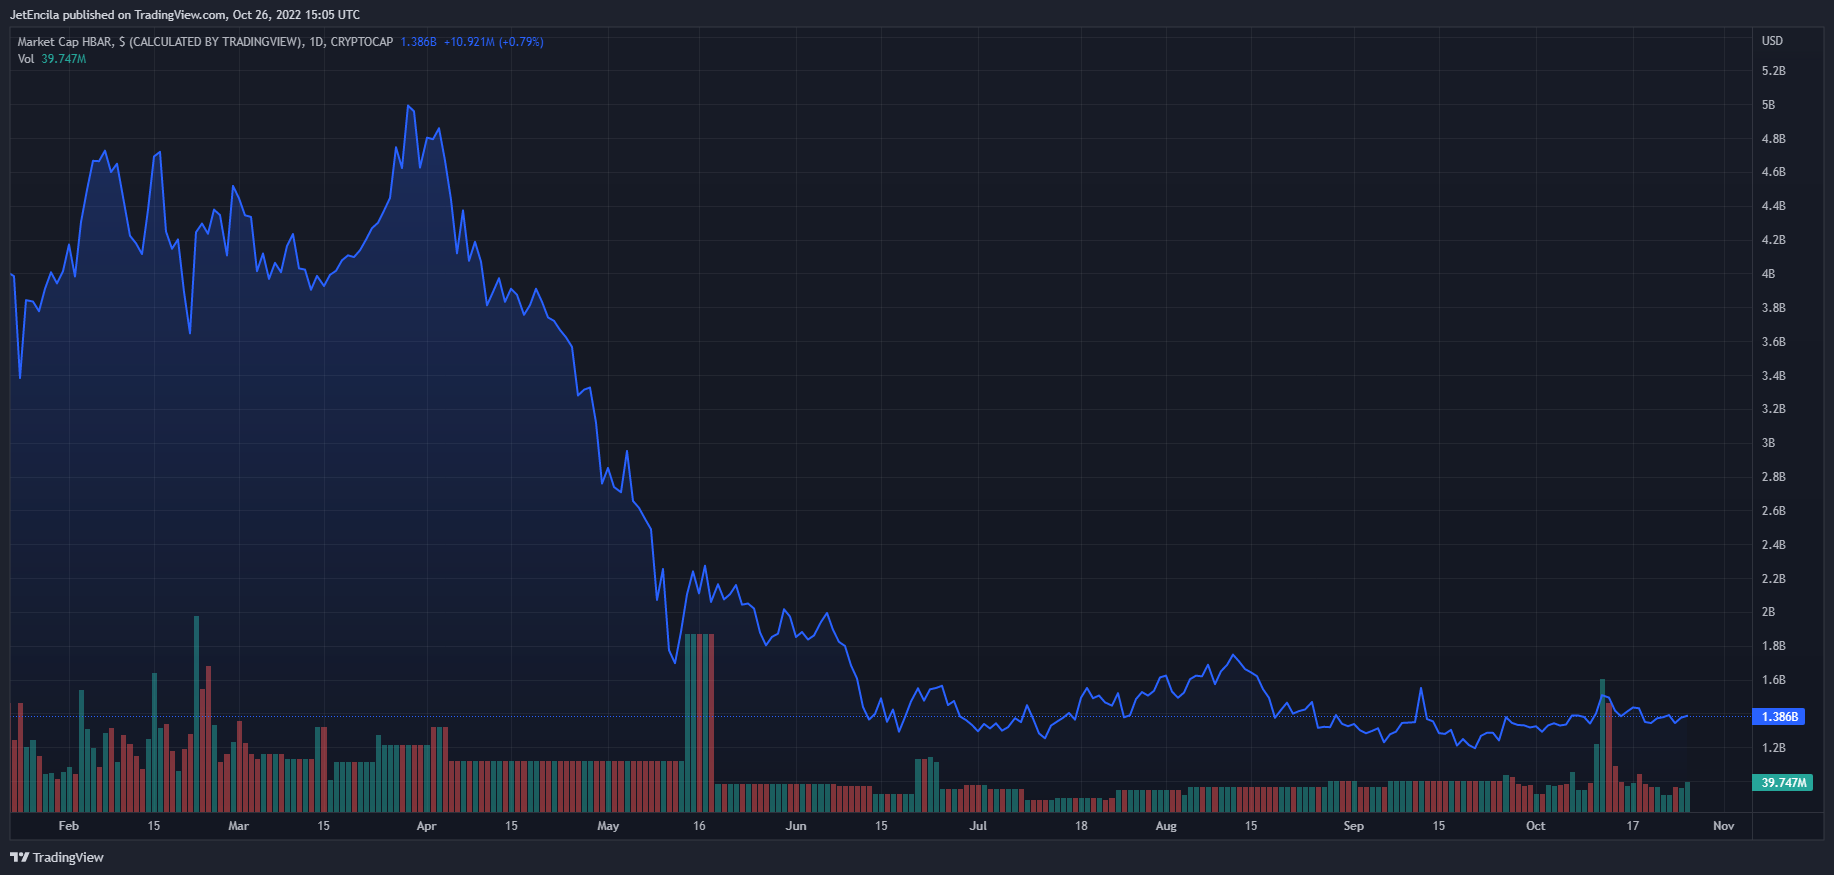This screenshot has width=1834, height=875.
Task: Click the JetEncila published on TradingView.com header
Action: pos(185,15)
